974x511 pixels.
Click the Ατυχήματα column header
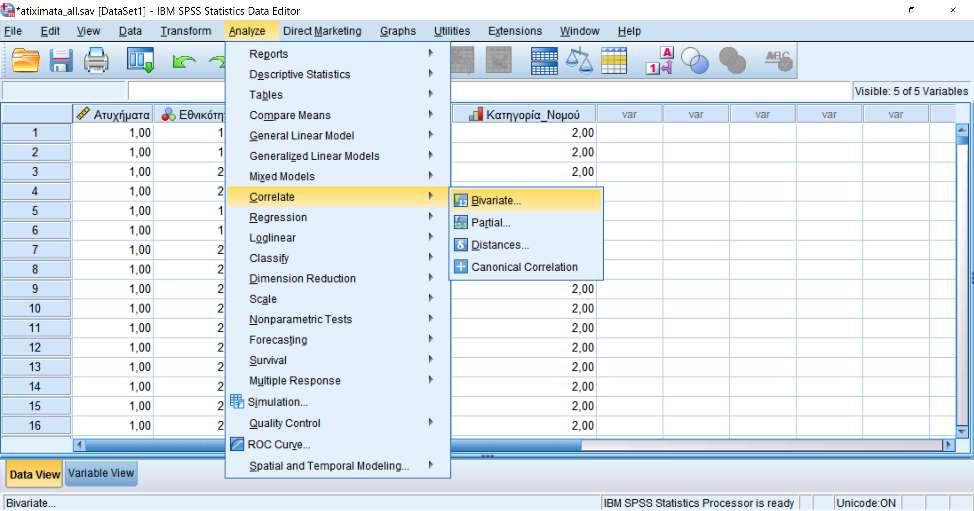(113, 114)
